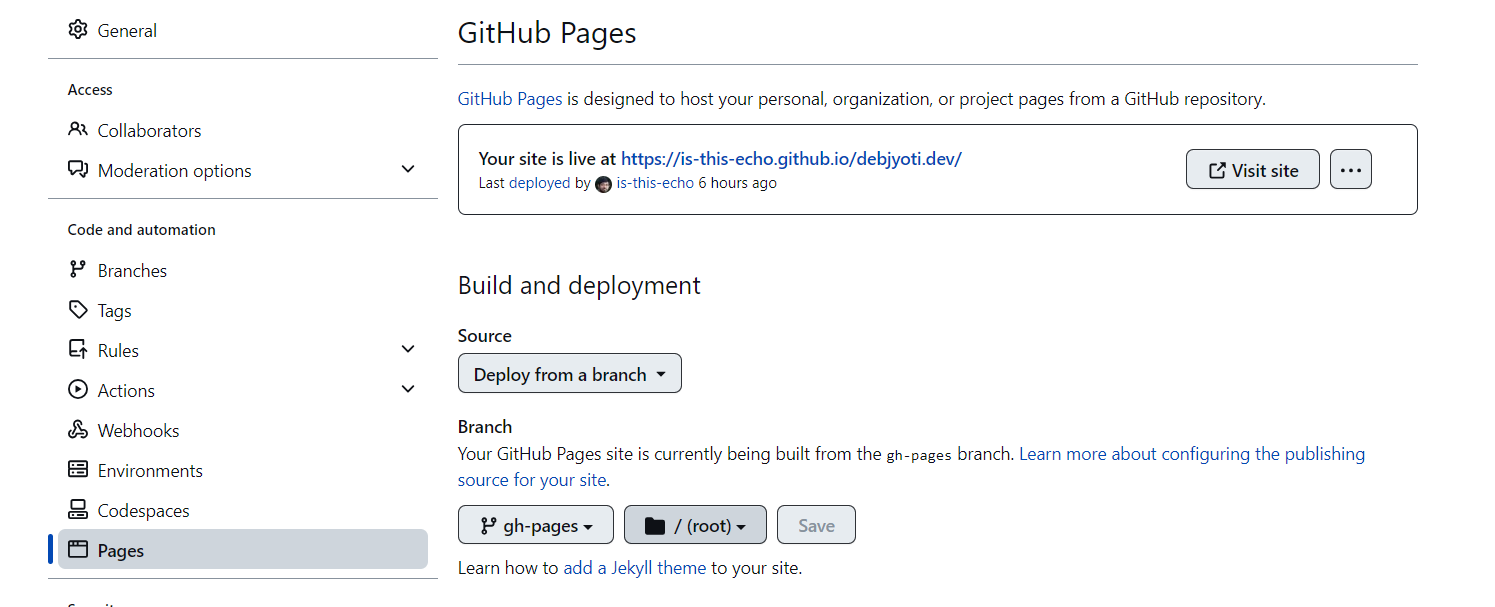Click the deployed link
This screenshot has height=607, width=1495.
(x=539, y=183)
